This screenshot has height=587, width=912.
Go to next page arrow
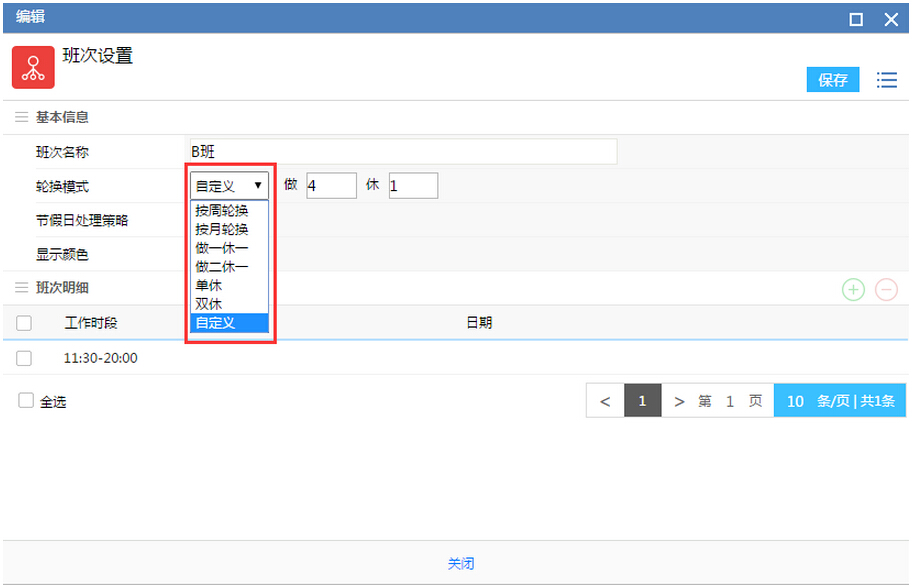click(679, 401)
